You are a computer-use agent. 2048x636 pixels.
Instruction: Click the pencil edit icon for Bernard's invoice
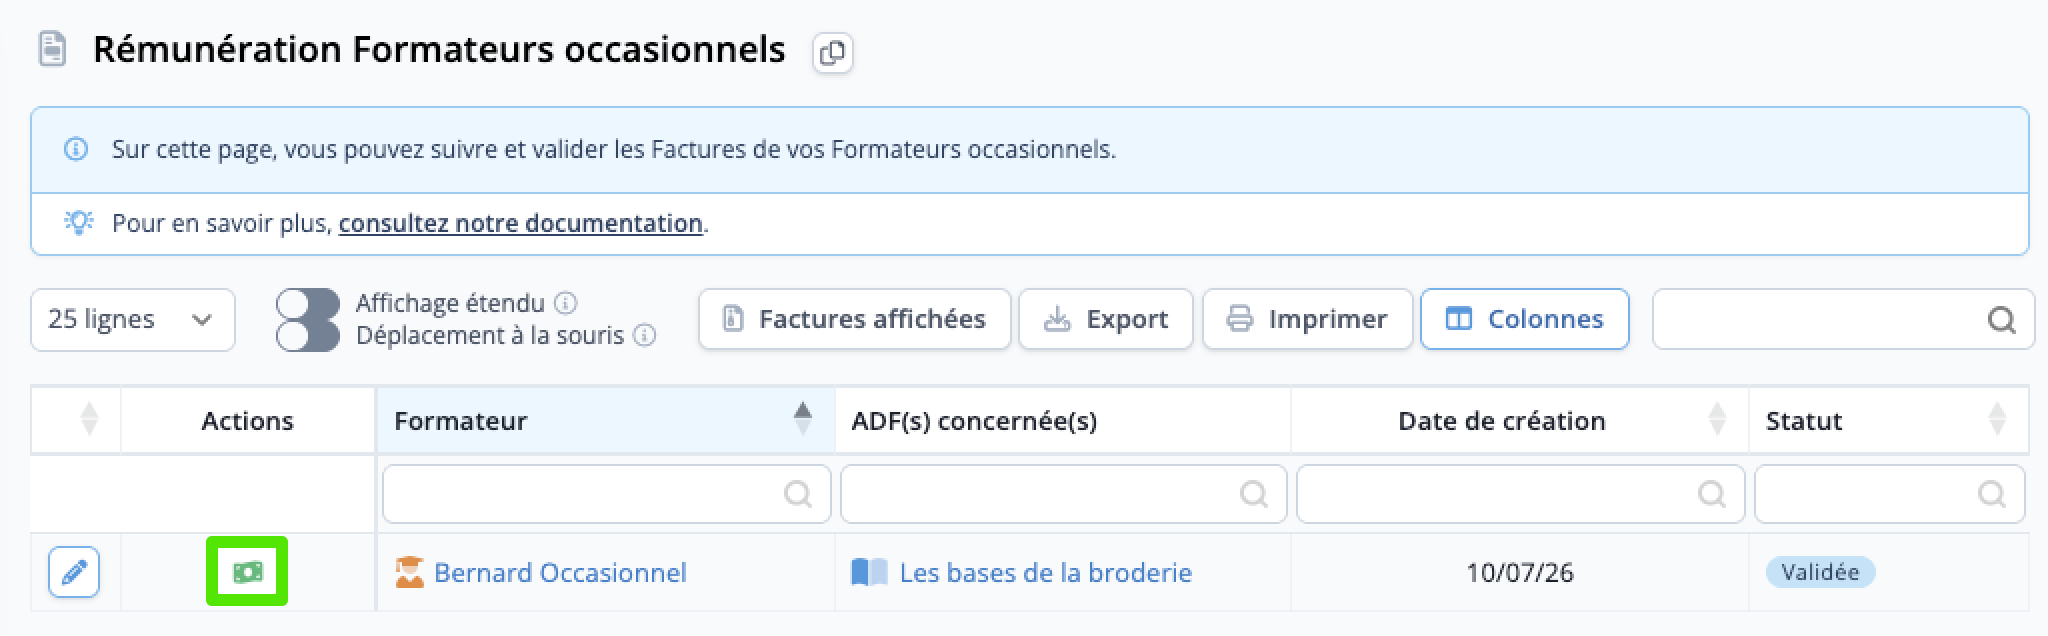74,572
